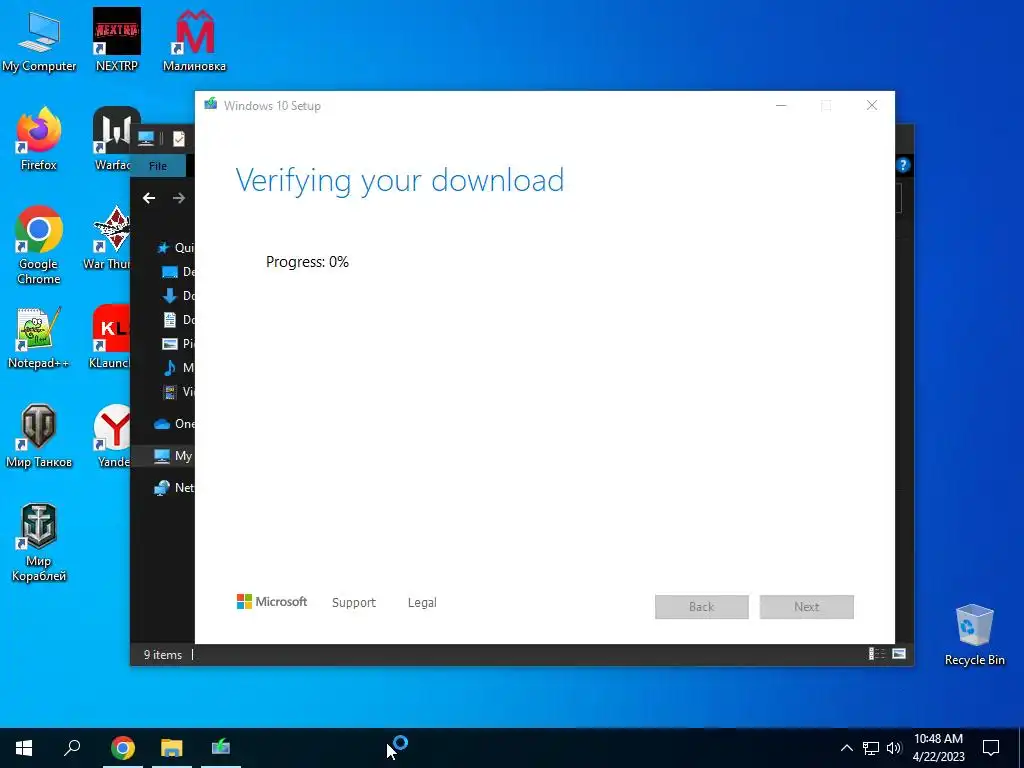Click the '9 items' status text
The height and width of the screenshot is (768, 1024).
point(163,654)
